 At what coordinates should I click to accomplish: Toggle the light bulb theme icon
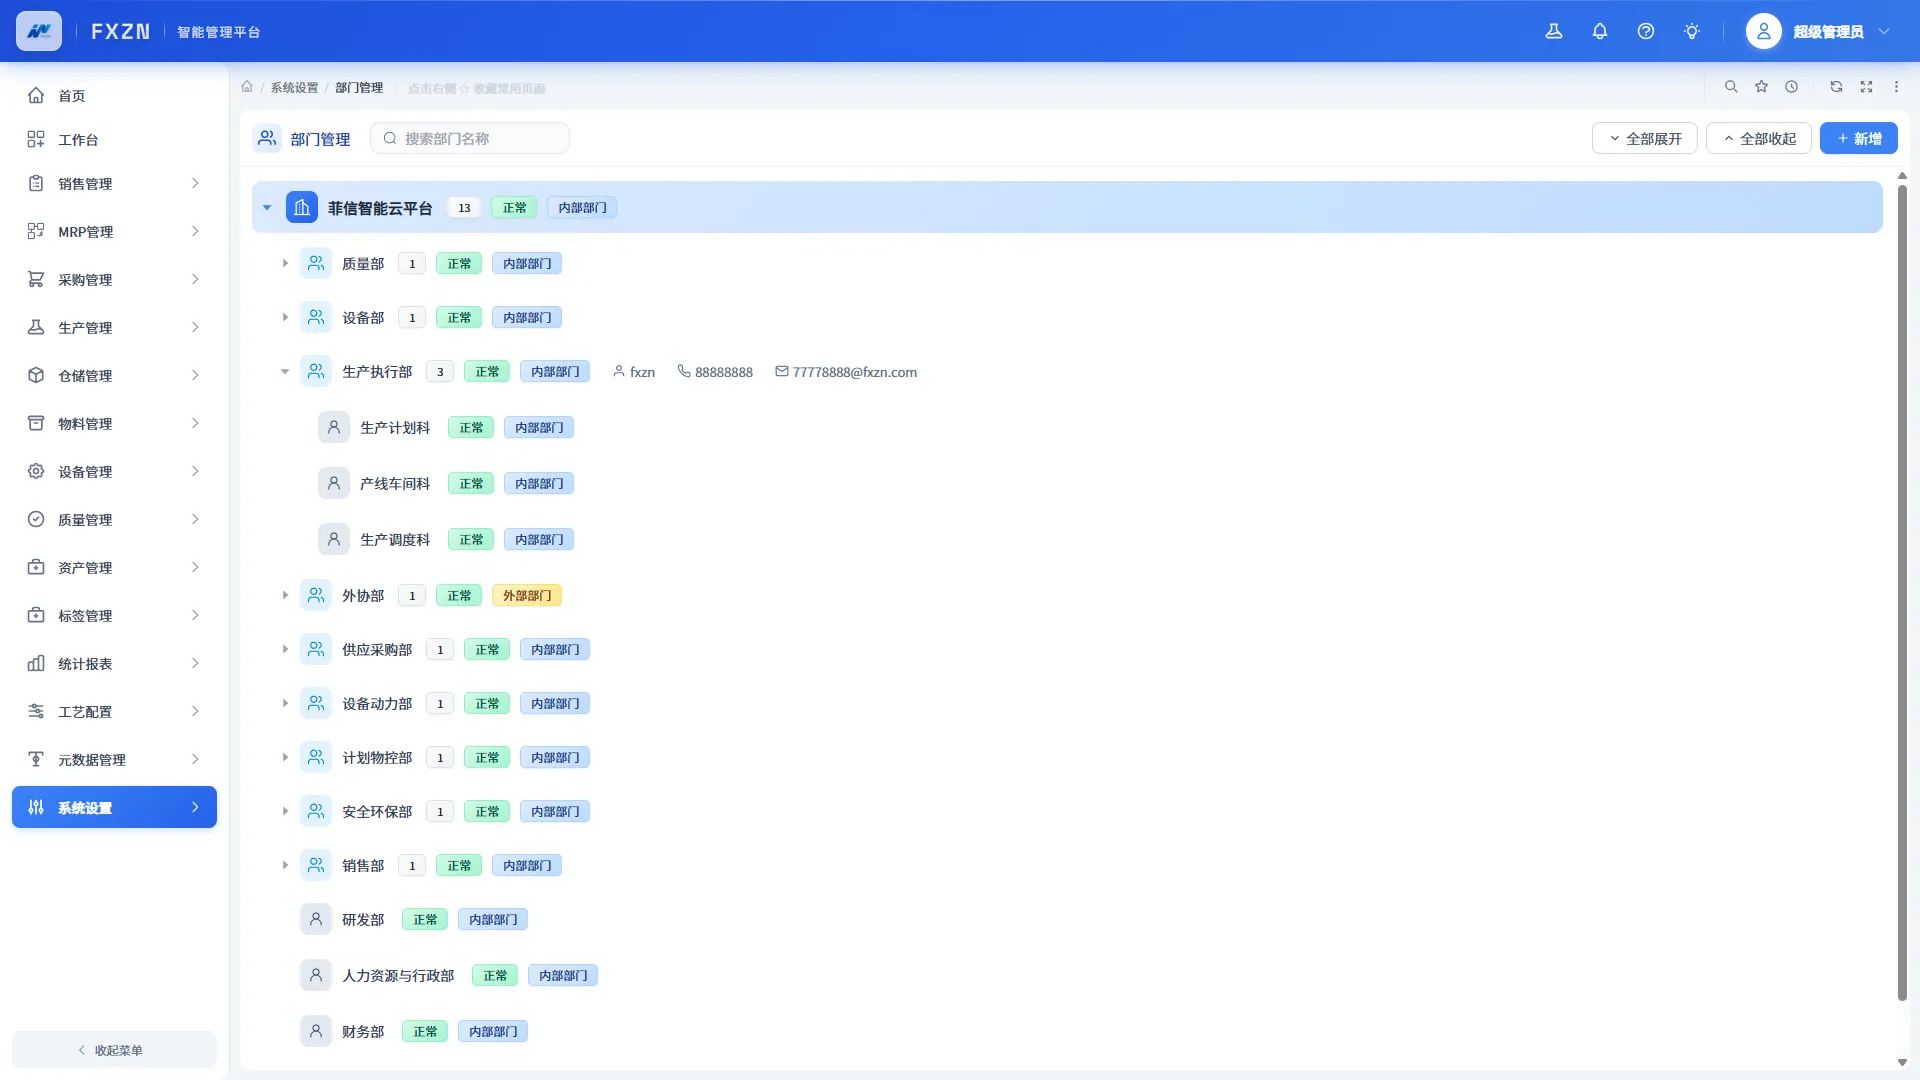coord(1692,31)
